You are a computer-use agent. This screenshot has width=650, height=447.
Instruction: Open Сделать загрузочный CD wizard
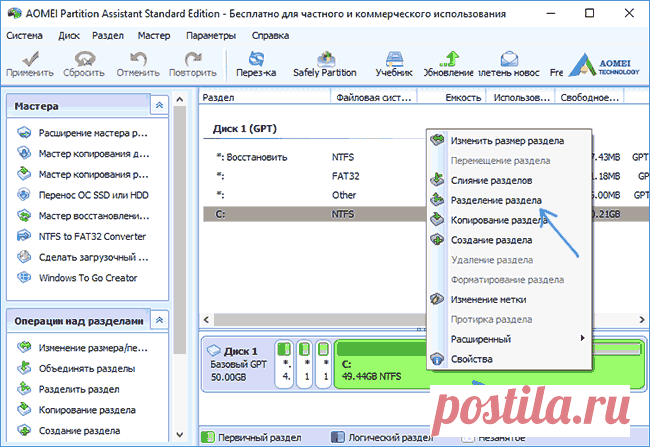[82, 258]
